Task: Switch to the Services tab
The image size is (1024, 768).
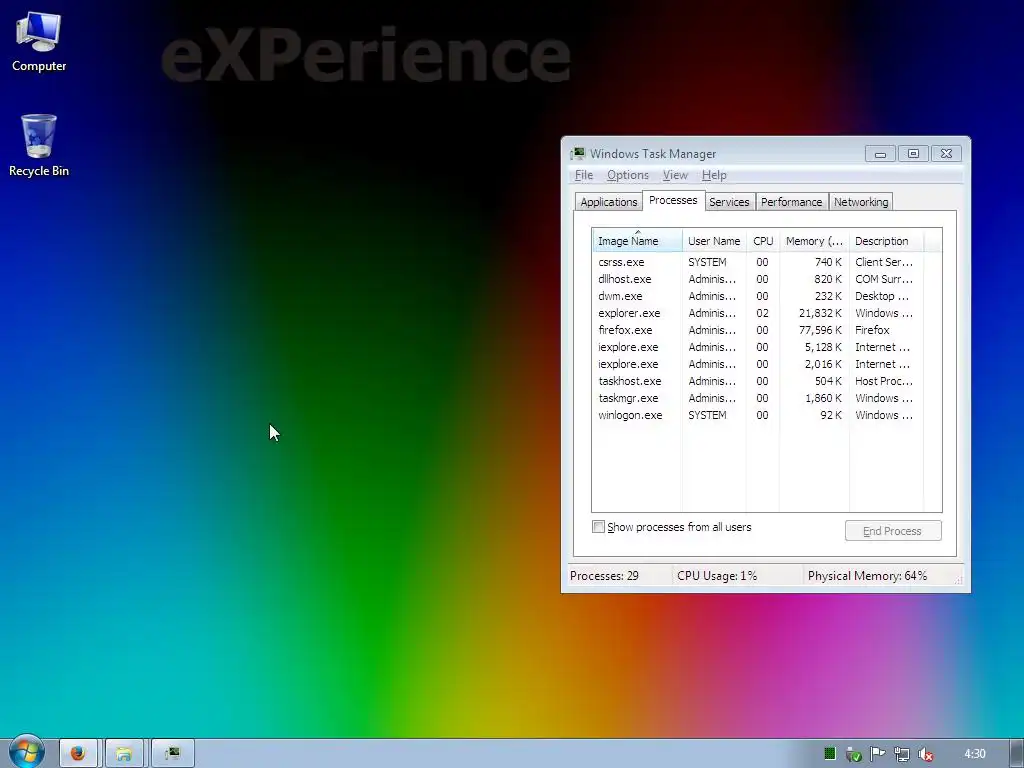Action: pyautogui.click(x=729, y=202)
